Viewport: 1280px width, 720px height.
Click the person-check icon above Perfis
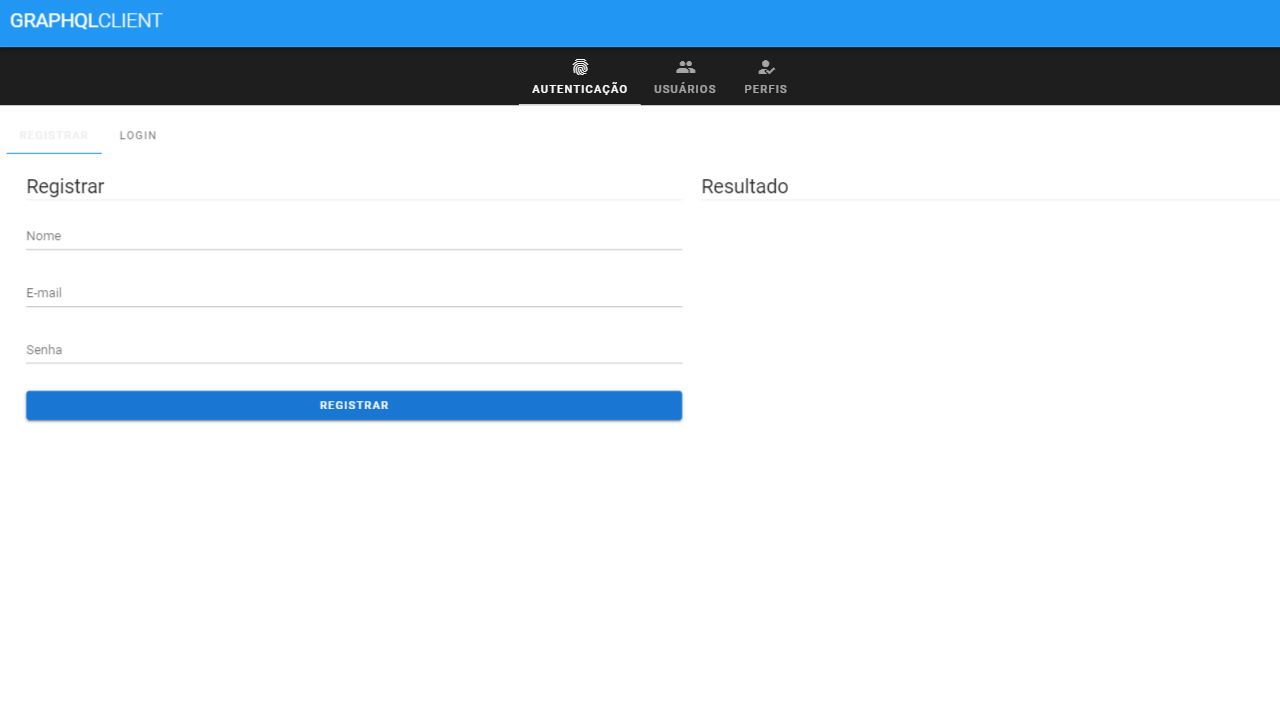[x=766, y=67]
